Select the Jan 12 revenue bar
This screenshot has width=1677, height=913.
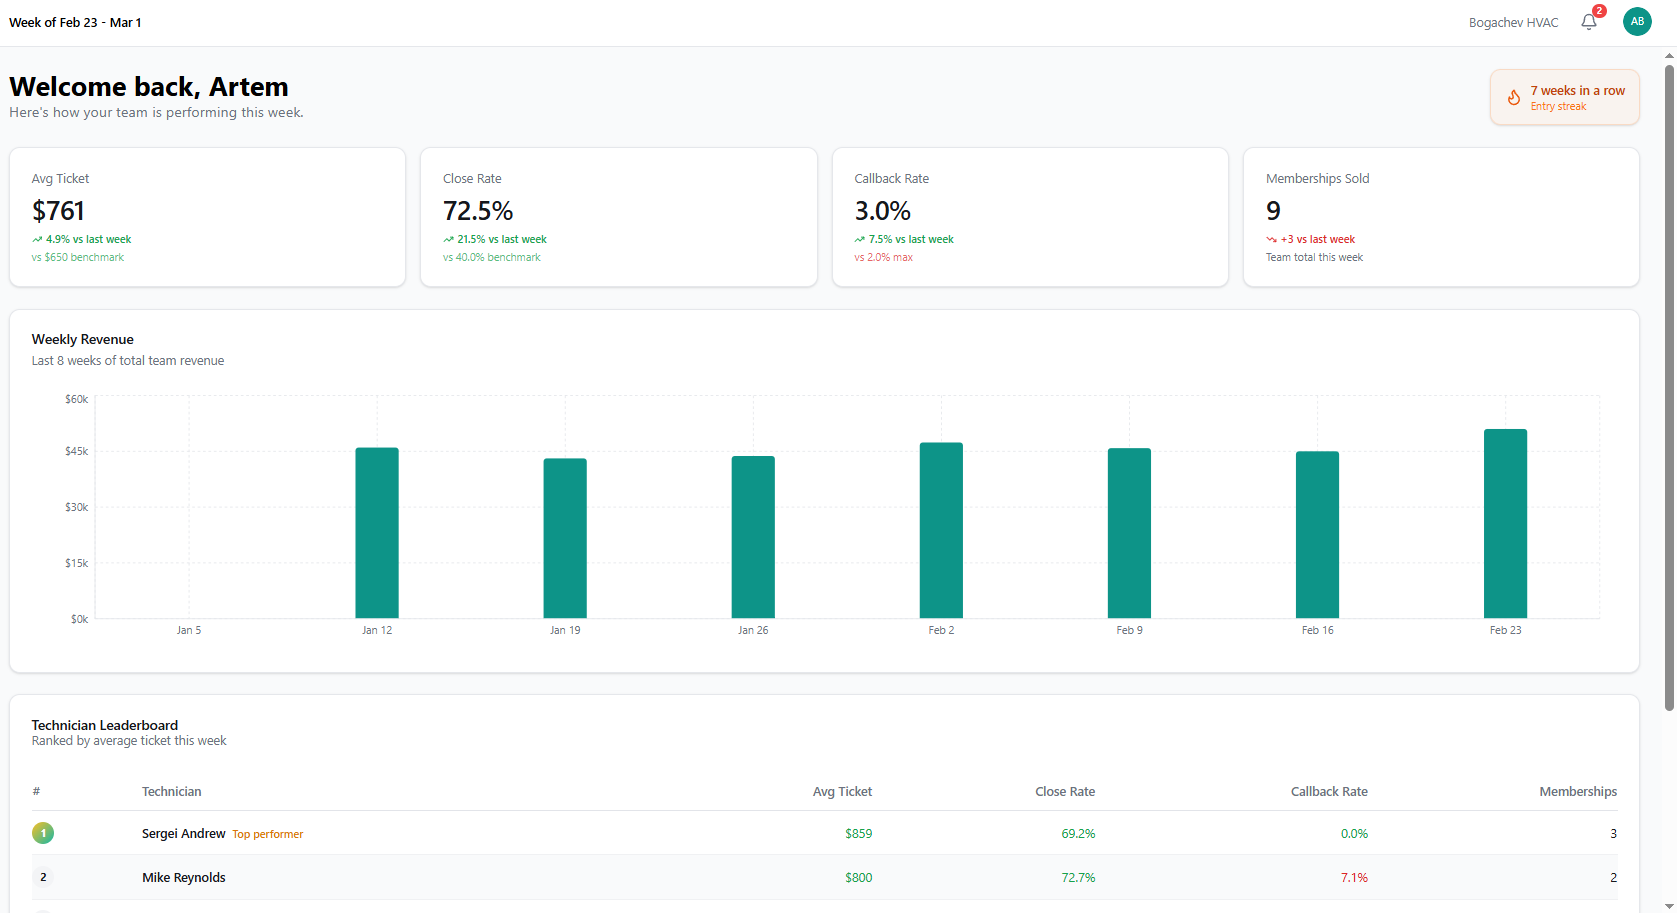tap(377, 530)
